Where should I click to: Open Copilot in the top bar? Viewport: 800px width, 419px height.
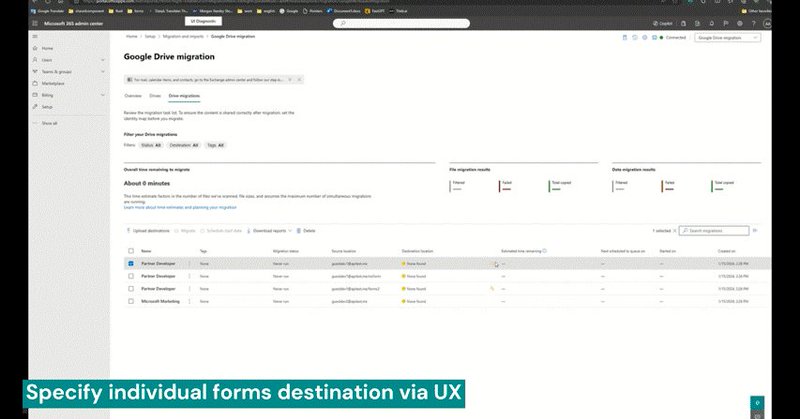(662, 23)
